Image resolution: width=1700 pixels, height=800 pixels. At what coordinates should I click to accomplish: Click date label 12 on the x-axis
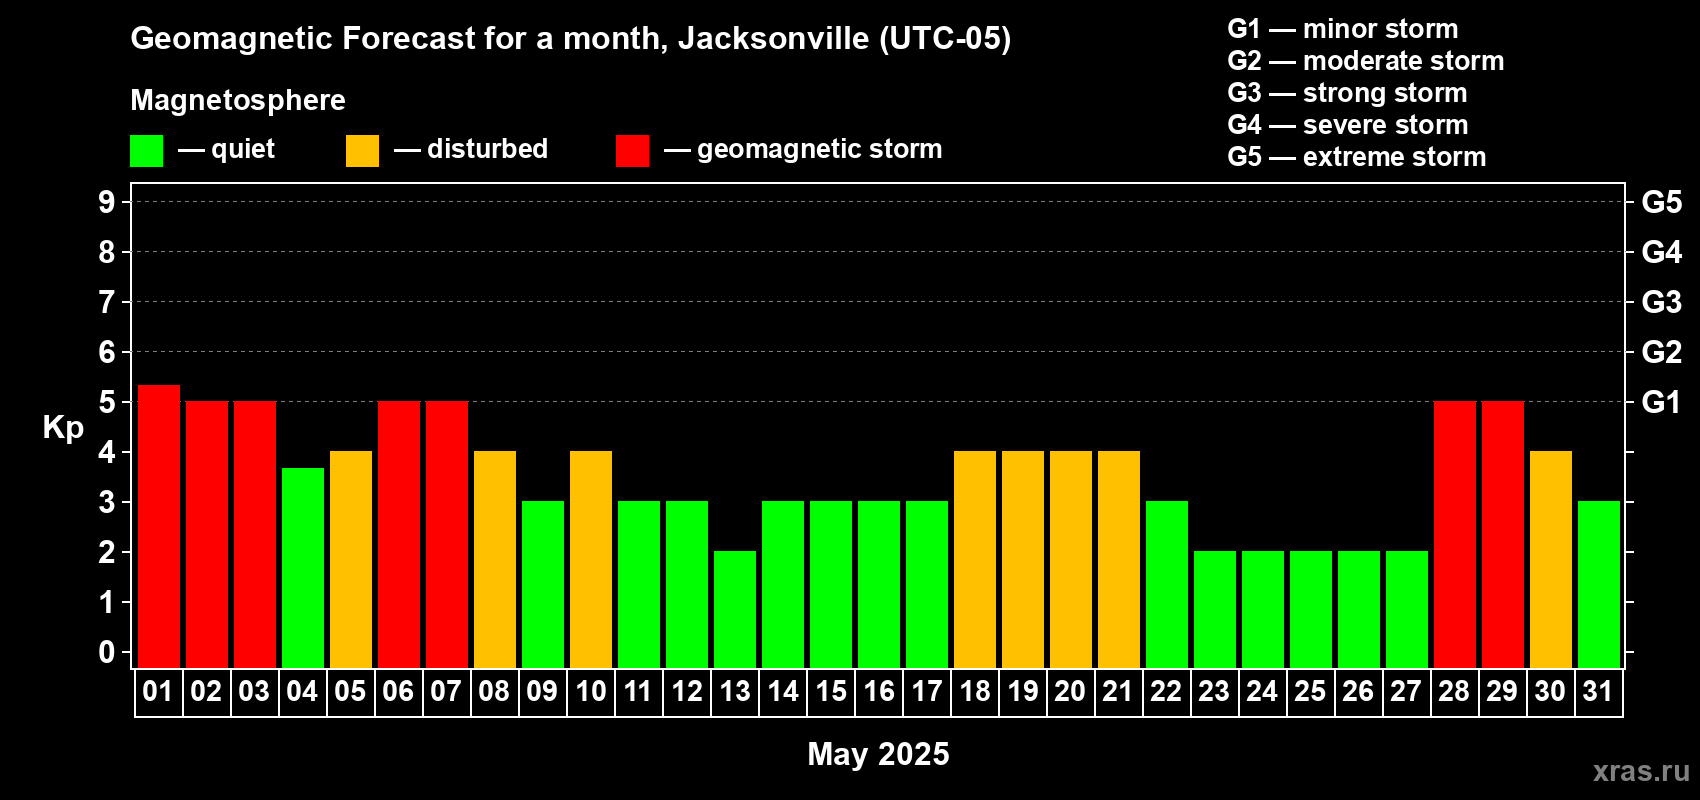[x=687, y=692]
